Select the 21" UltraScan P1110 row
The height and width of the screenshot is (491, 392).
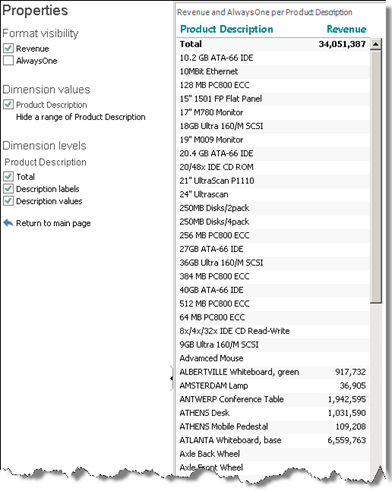[273, 181]
